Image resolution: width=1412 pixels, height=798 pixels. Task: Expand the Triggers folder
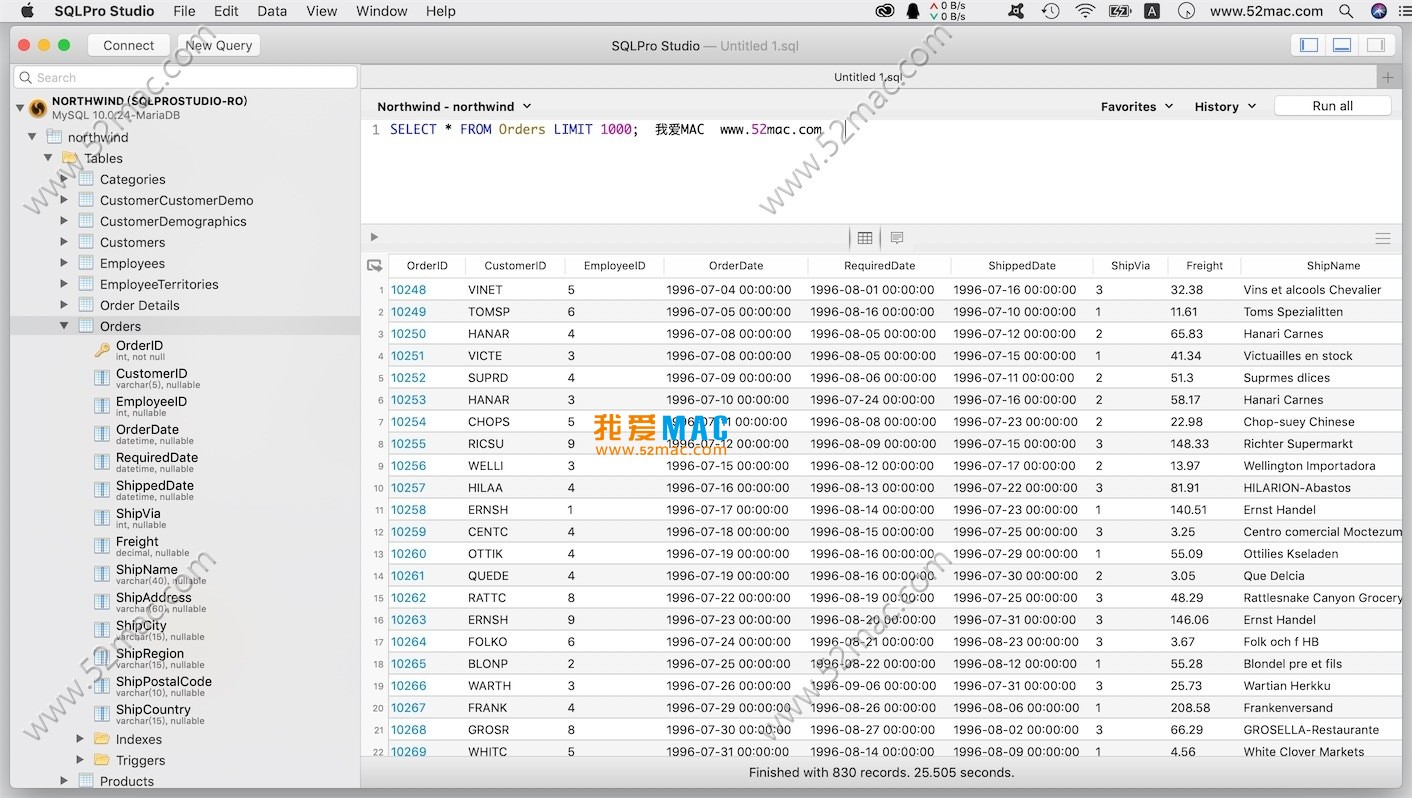tap(80, 760)
